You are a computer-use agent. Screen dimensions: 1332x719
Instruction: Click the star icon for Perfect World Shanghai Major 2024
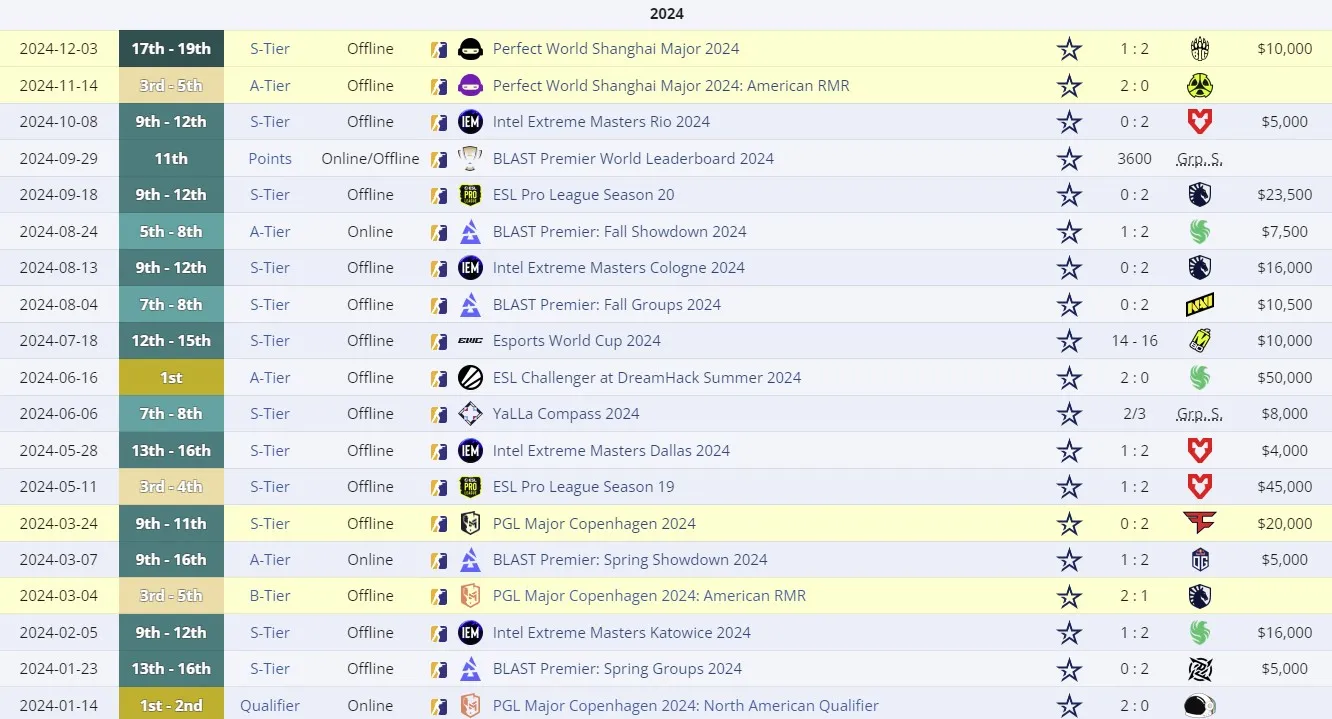pyautogui.click(x=1069, y=49)
